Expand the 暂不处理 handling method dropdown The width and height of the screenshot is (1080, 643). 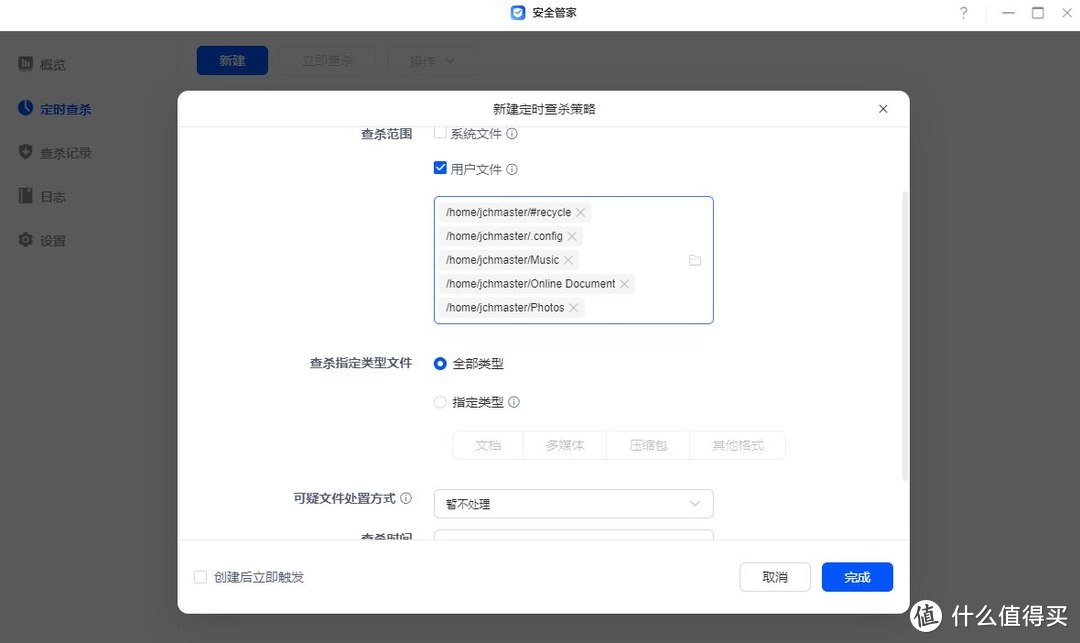[x=573, y=504]
